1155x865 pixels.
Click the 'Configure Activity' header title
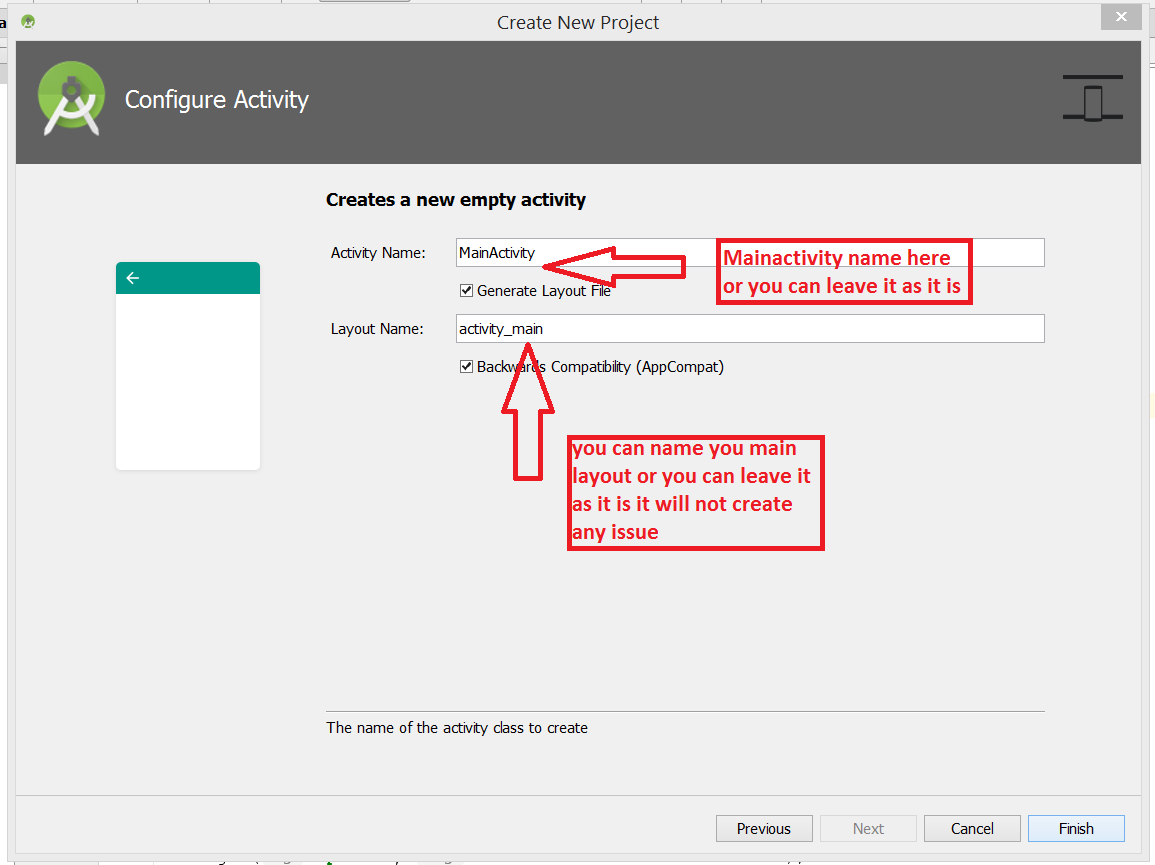217,99
